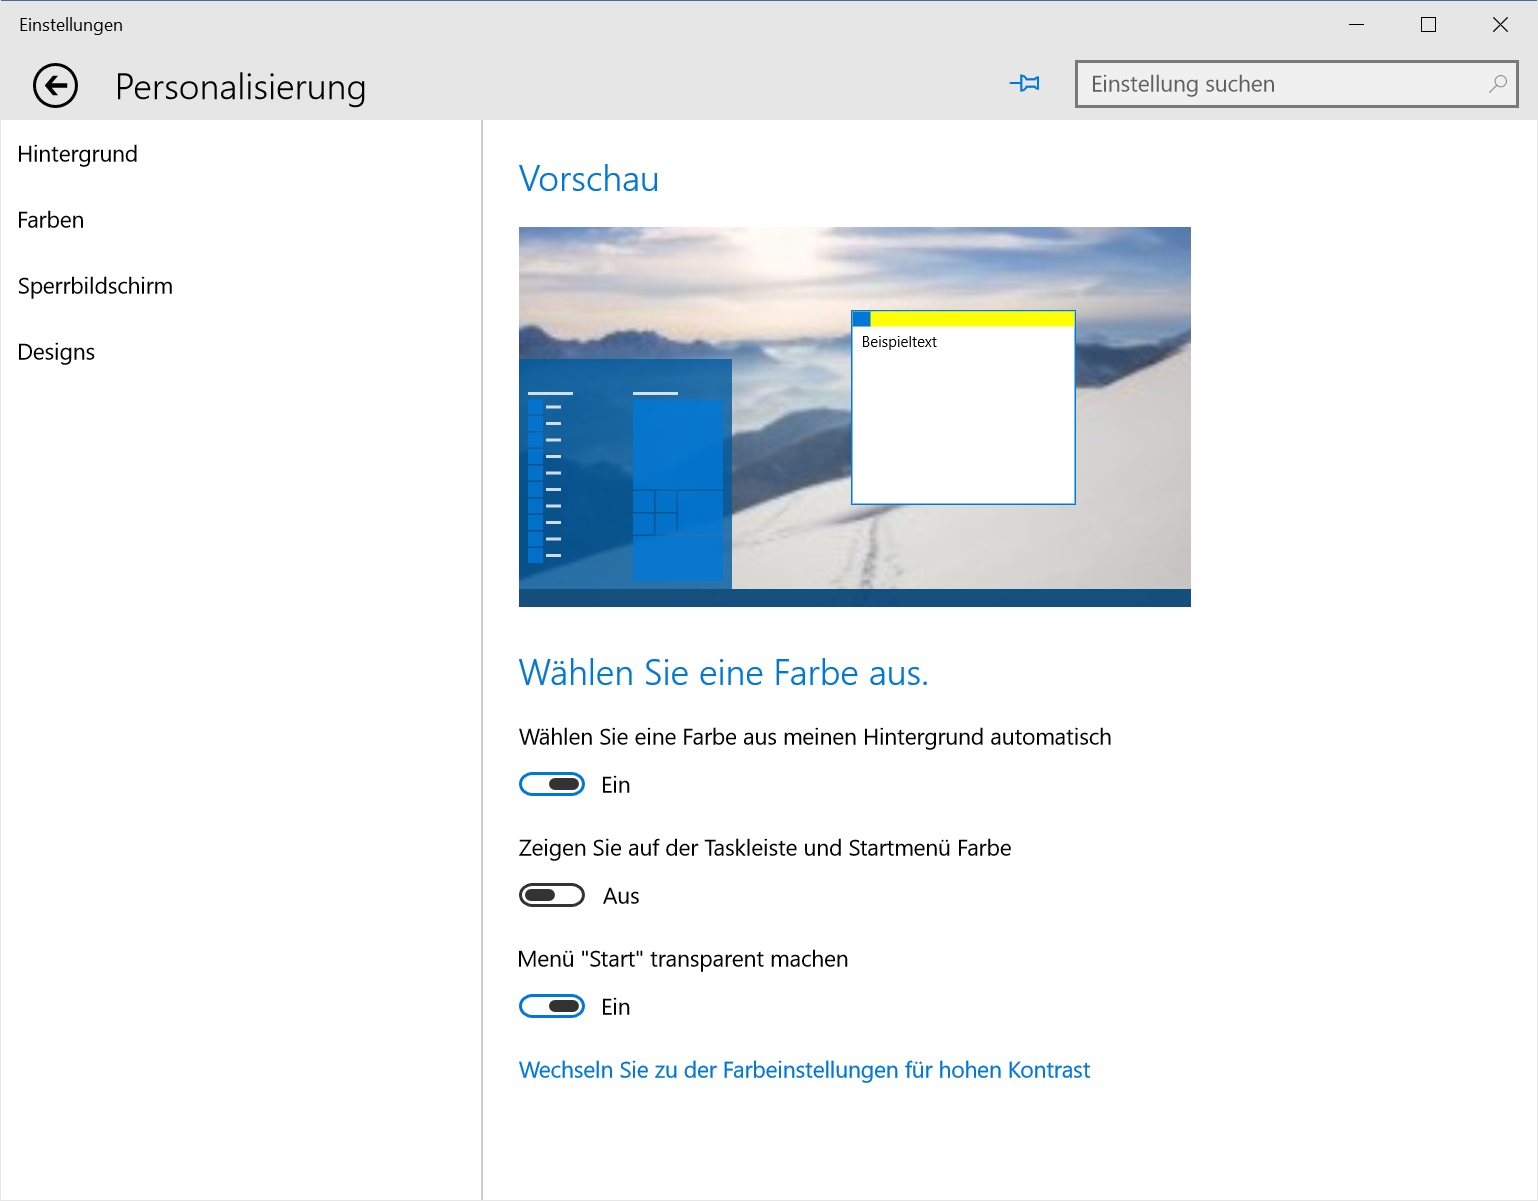Open high contrast color settings link

click(804, 1070)
